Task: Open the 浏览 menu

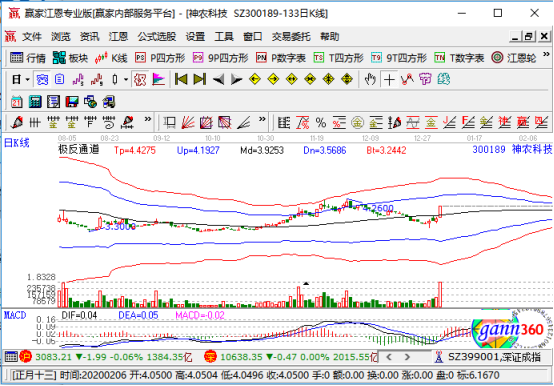Action: tap(60, 36)
